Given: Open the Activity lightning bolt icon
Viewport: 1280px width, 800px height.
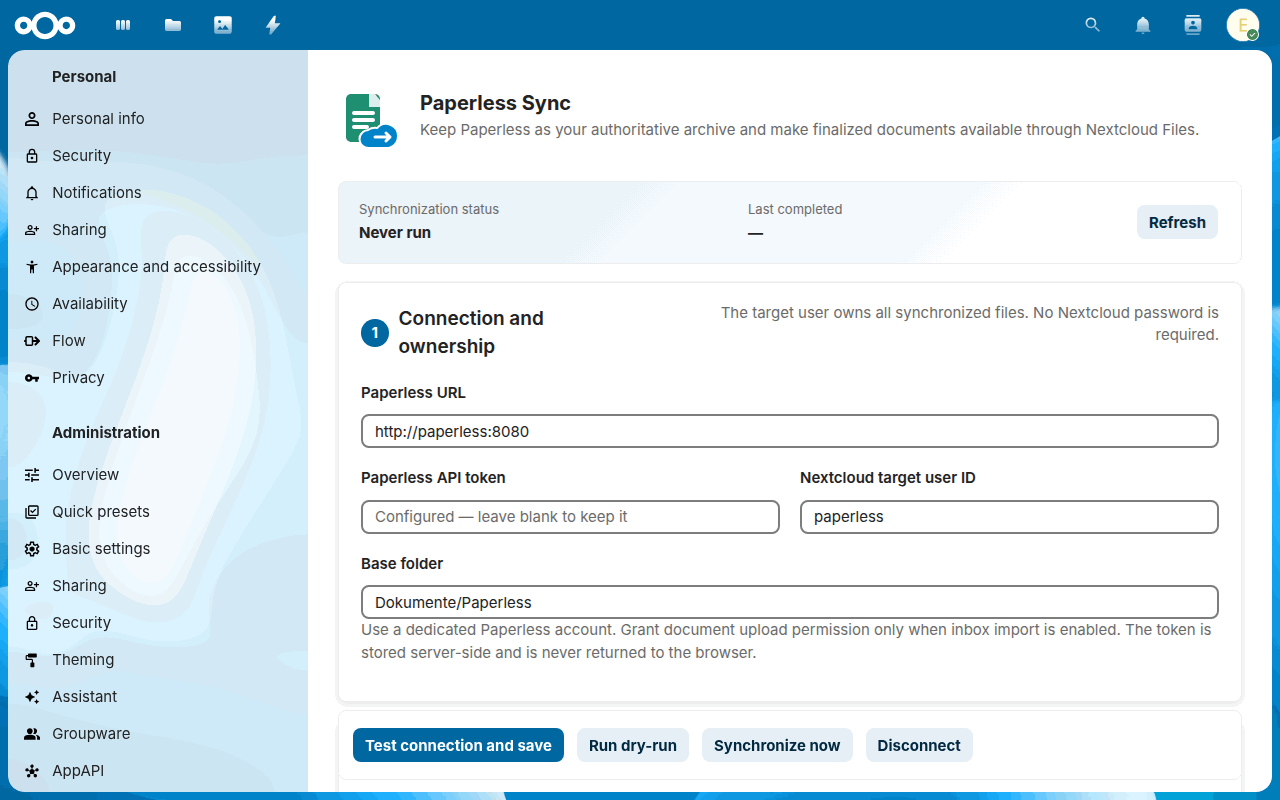Looking at the screenshot, I should [273, 25].
